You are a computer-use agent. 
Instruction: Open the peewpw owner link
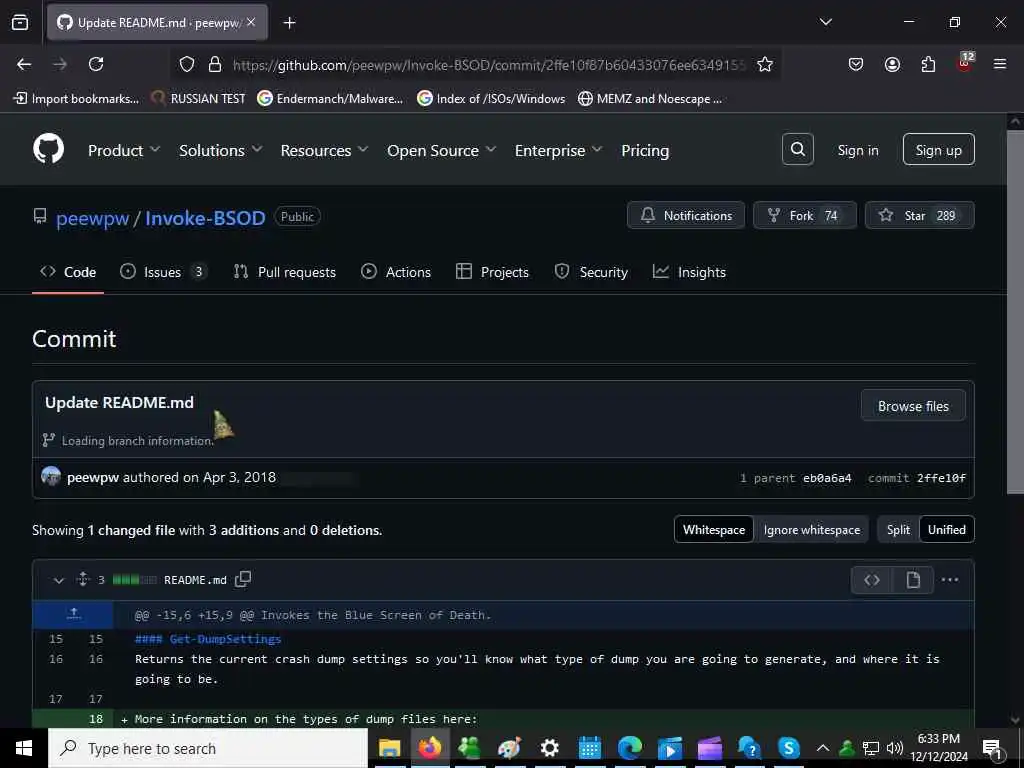point(92,217)
